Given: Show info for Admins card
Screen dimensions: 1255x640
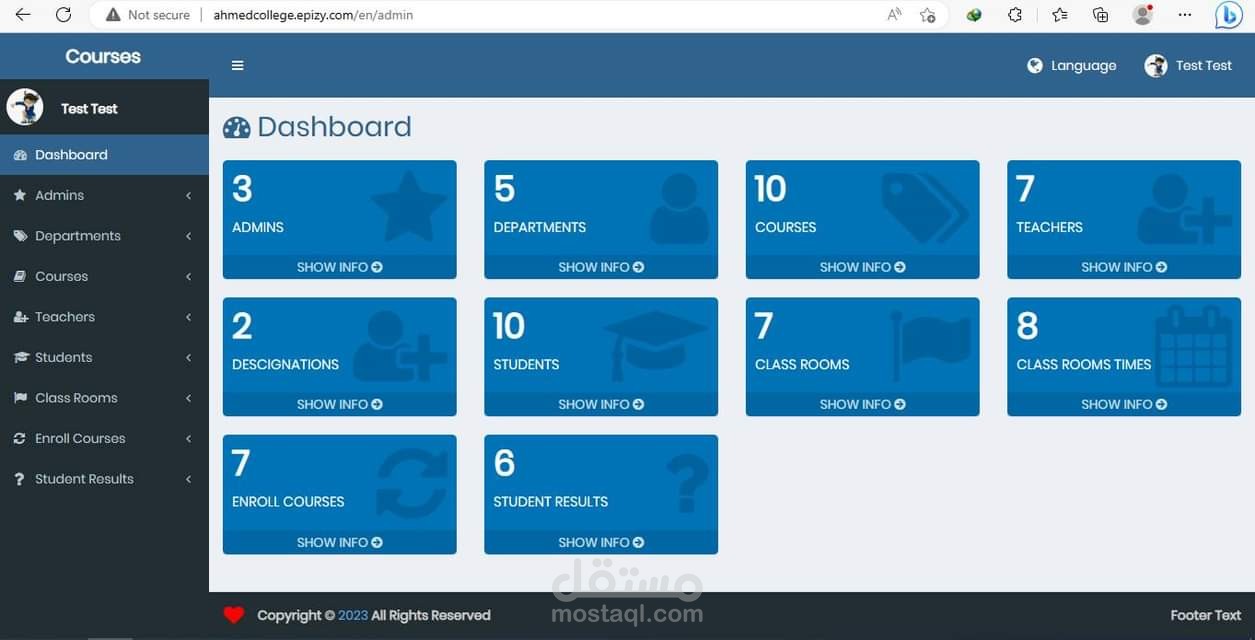Looking at the screenshot, I should [x=339, y=267].
